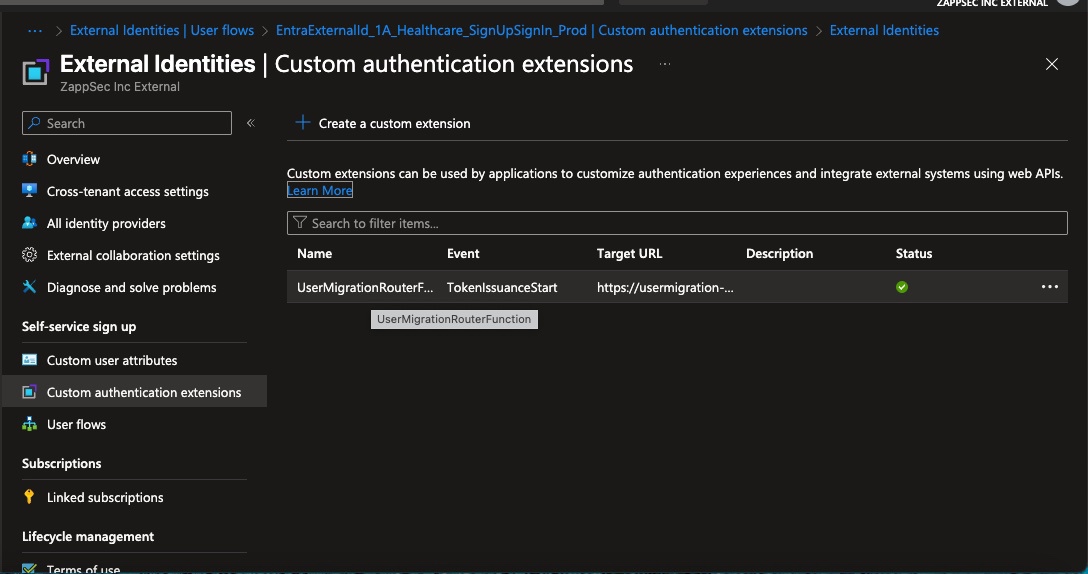Open the UserMigrationRouterF... extension name
This screenshot has width=1088, height=574.
pos(365,287)
